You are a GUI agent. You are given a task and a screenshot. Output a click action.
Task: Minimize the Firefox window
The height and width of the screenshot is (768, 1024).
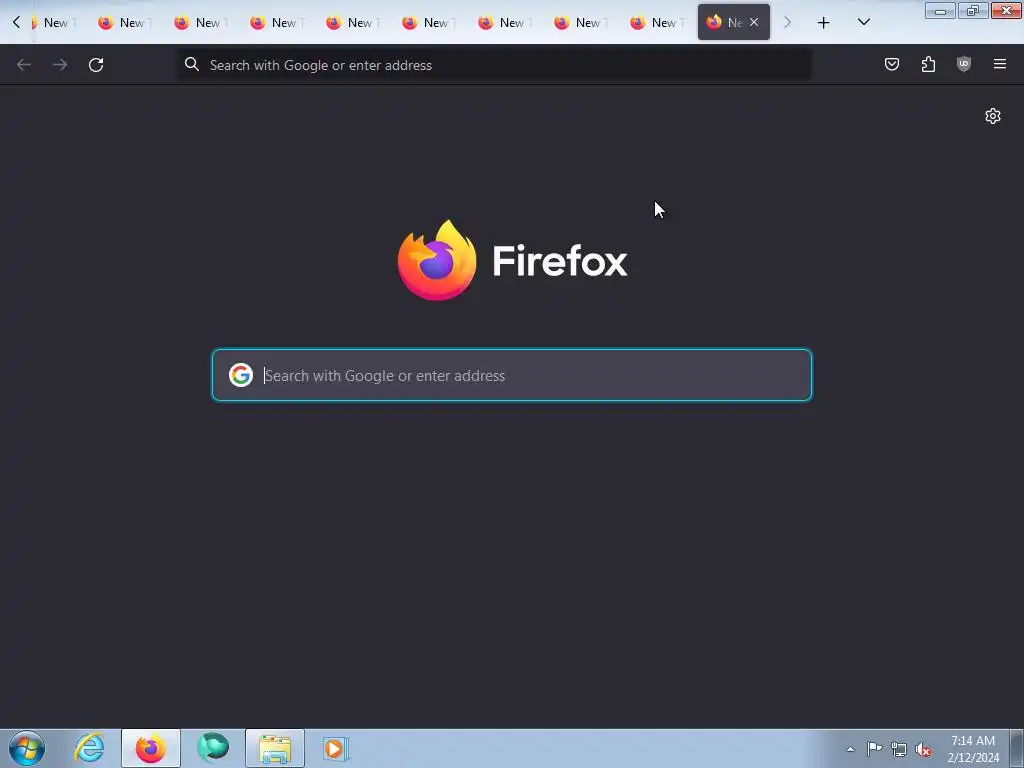(940, 11)
